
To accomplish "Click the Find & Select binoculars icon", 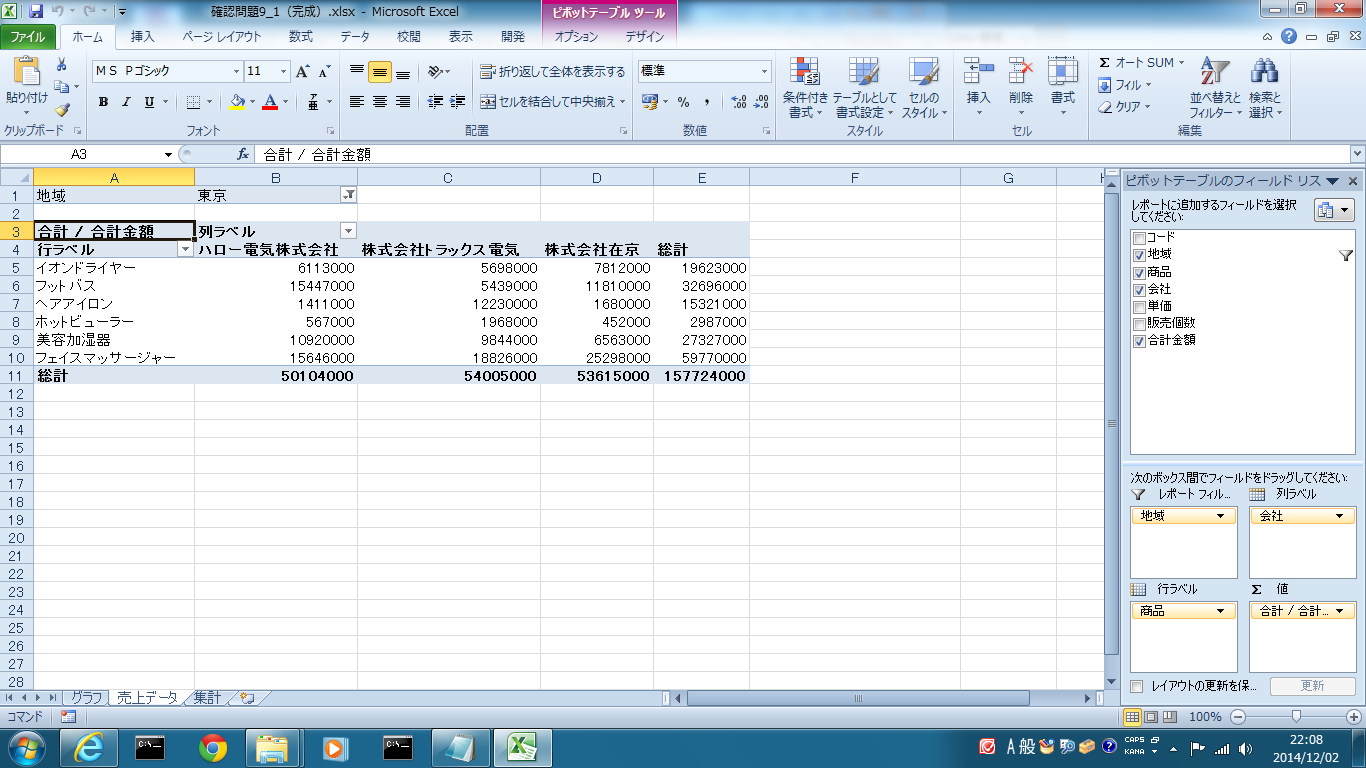I will coord(1264,72).
